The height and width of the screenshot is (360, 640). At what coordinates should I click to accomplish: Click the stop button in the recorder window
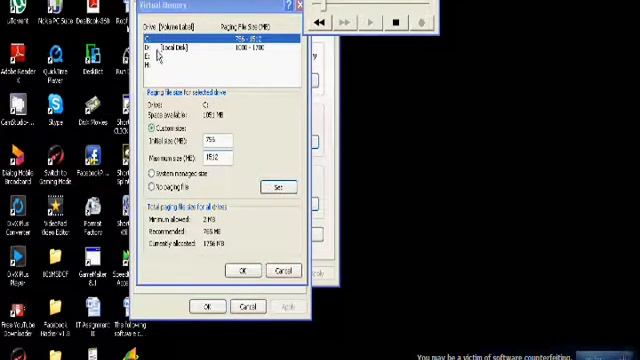click(x=396, y=22)
